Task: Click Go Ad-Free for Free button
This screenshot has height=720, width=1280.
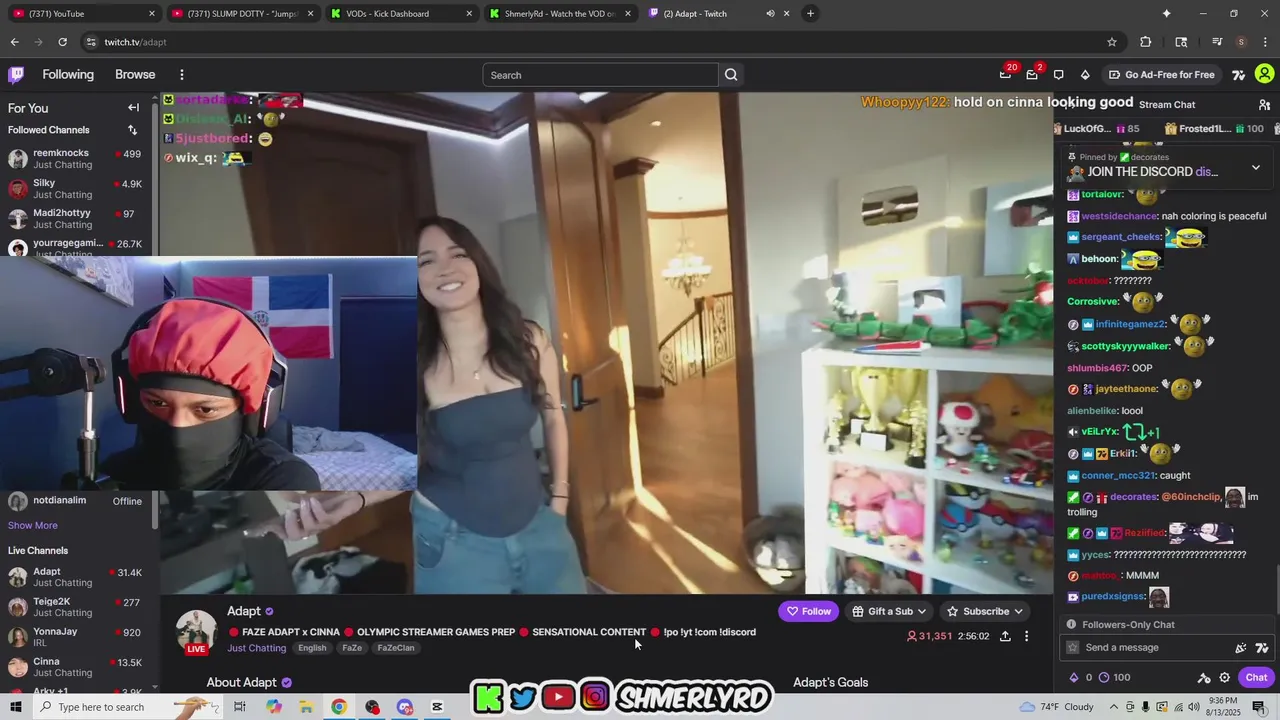Action: (x=1162, y=75)
